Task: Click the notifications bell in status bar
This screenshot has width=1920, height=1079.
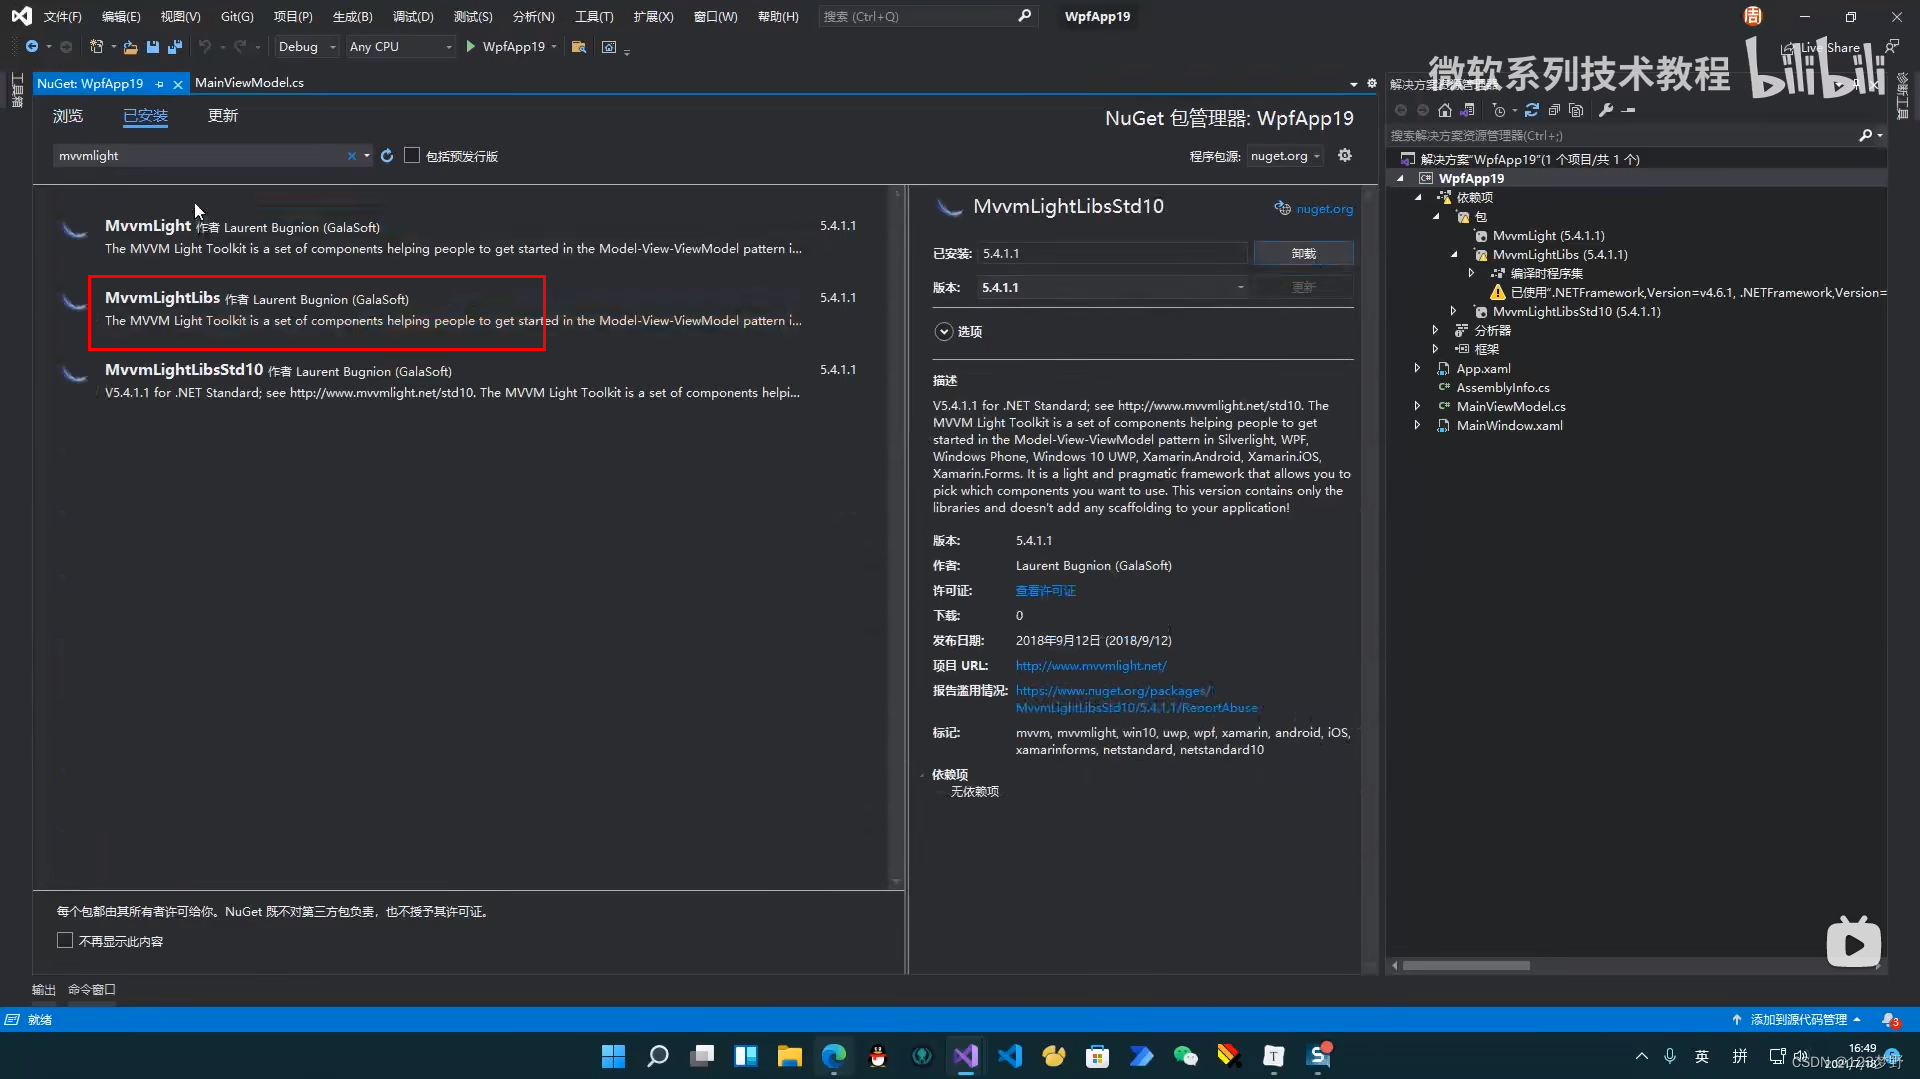Action: point(1889,1020)
